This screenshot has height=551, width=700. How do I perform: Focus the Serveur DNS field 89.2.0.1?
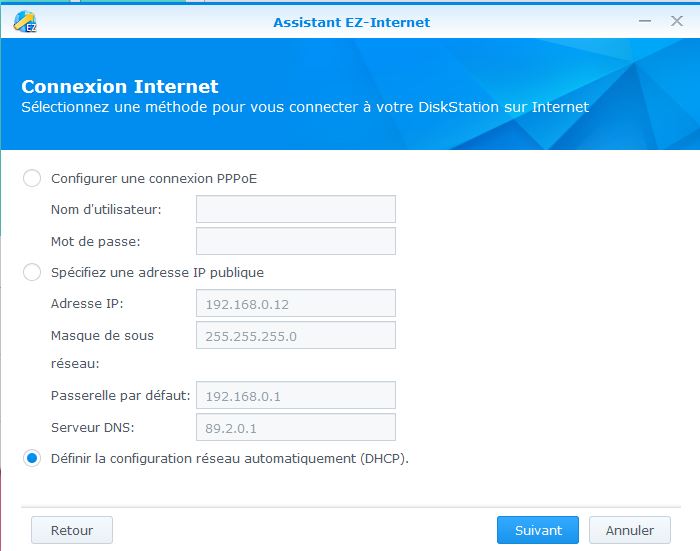295,427
